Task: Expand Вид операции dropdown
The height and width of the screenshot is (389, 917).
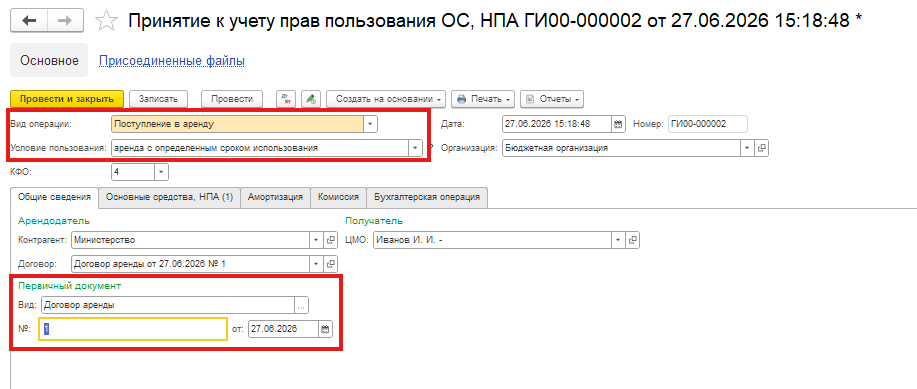Action: pyautogui.click(x=370, y=124)
